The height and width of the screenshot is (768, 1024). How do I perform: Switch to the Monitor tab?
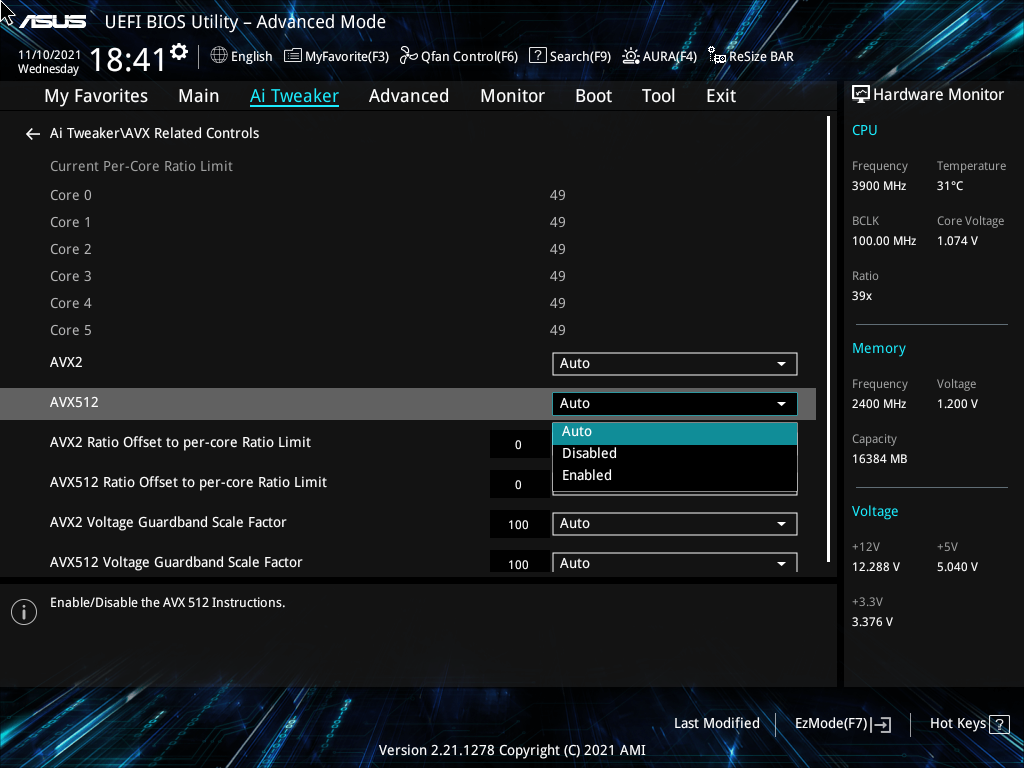[512, 96]
